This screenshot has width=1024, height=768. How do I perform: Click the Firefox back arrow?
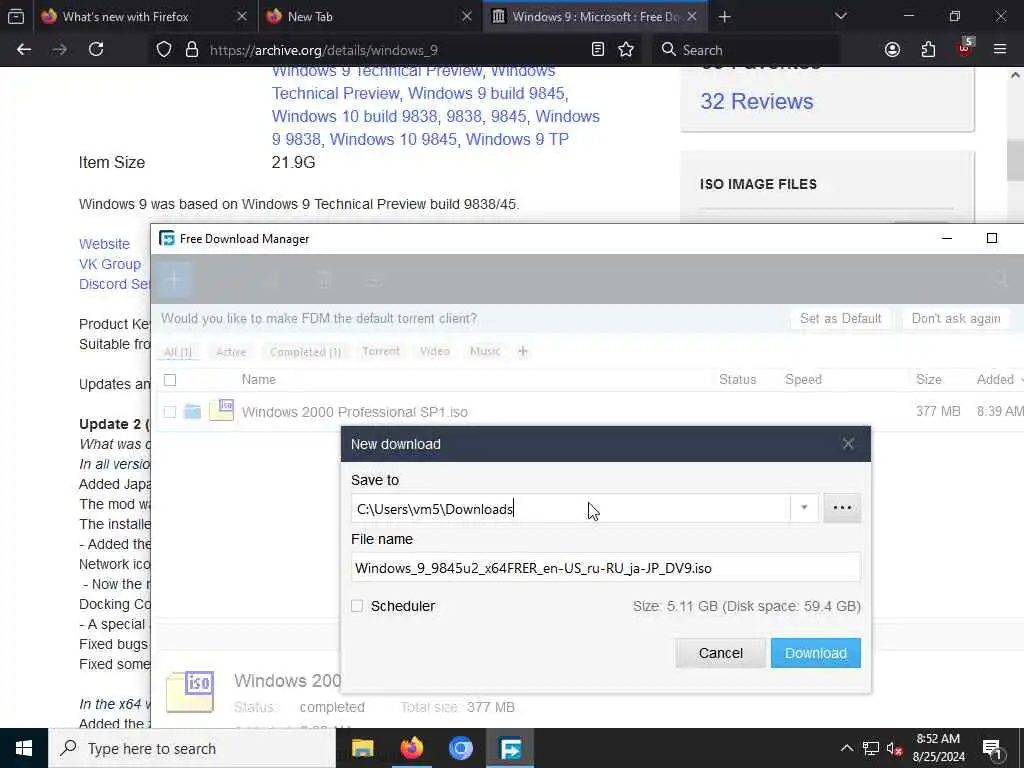coord(24,50)
